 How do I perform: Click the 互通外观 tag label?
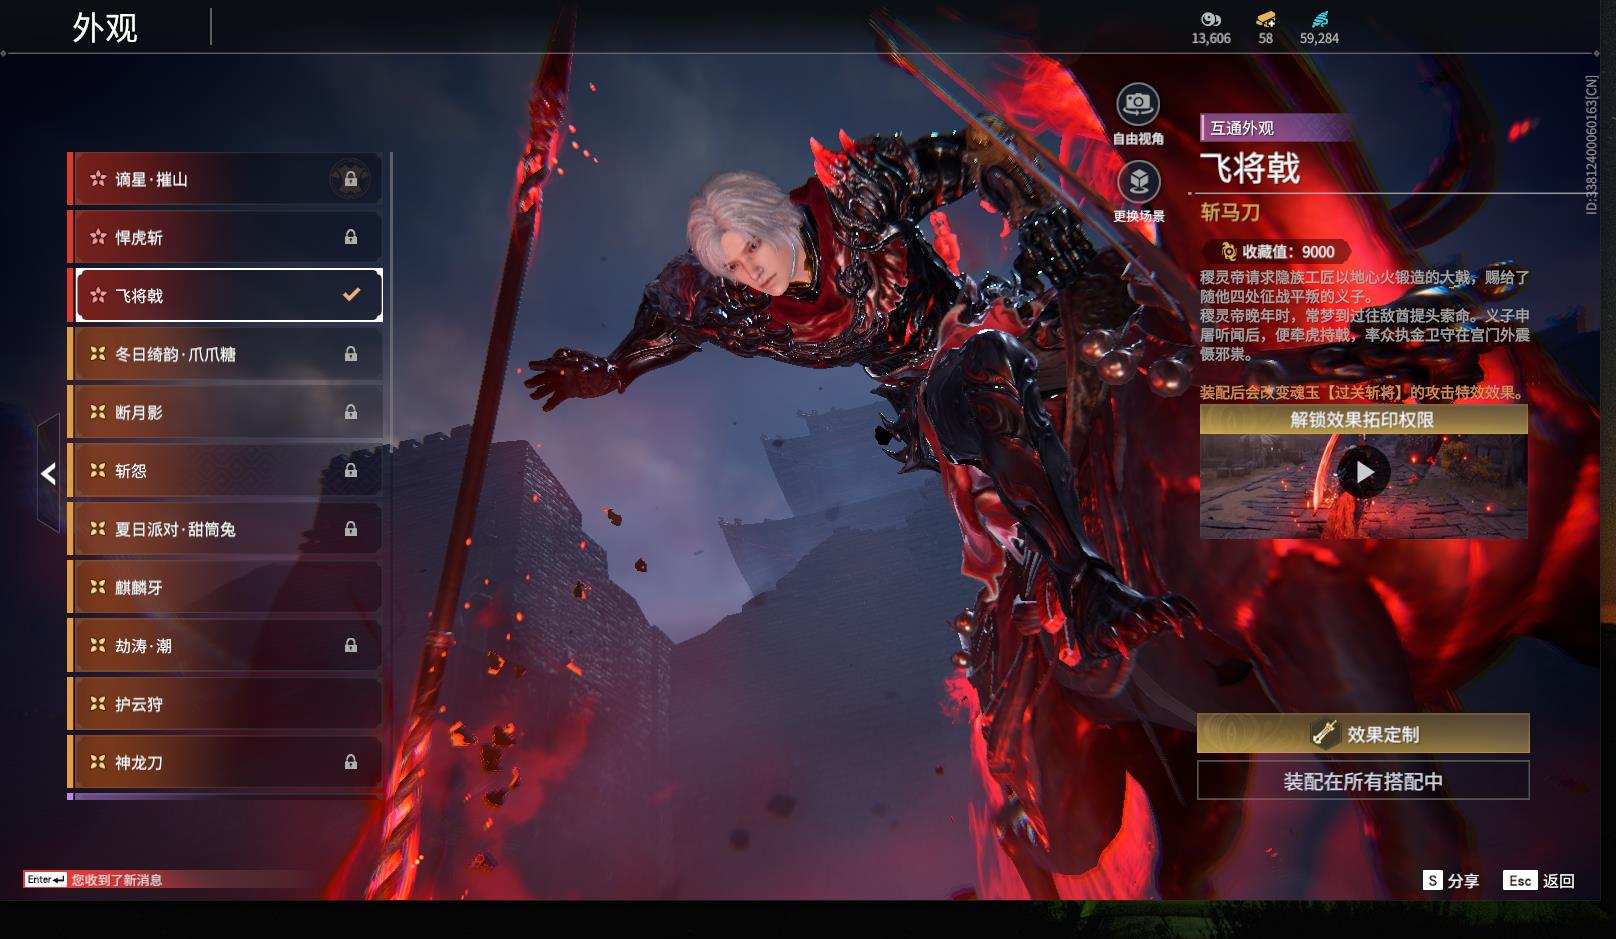(x=1242, y=128)
